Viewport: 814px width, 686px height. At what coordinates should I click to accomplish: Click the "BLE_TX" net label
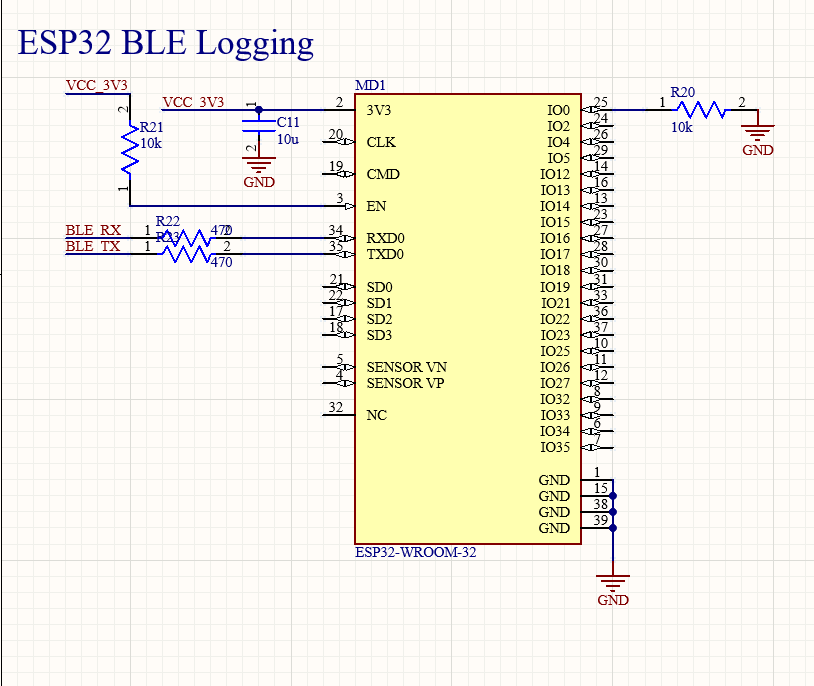[93, 246]
